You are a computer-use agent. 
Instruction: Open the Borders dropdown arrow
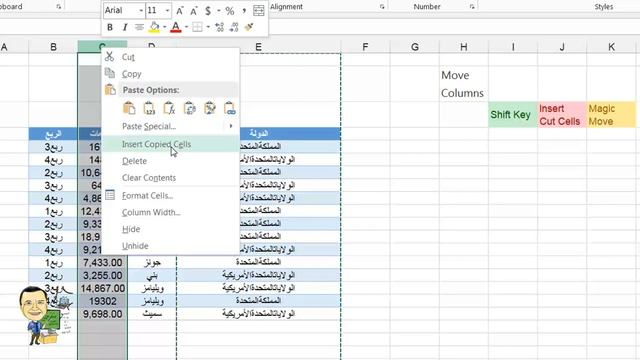pyautogui.click(x=208, y=27)
